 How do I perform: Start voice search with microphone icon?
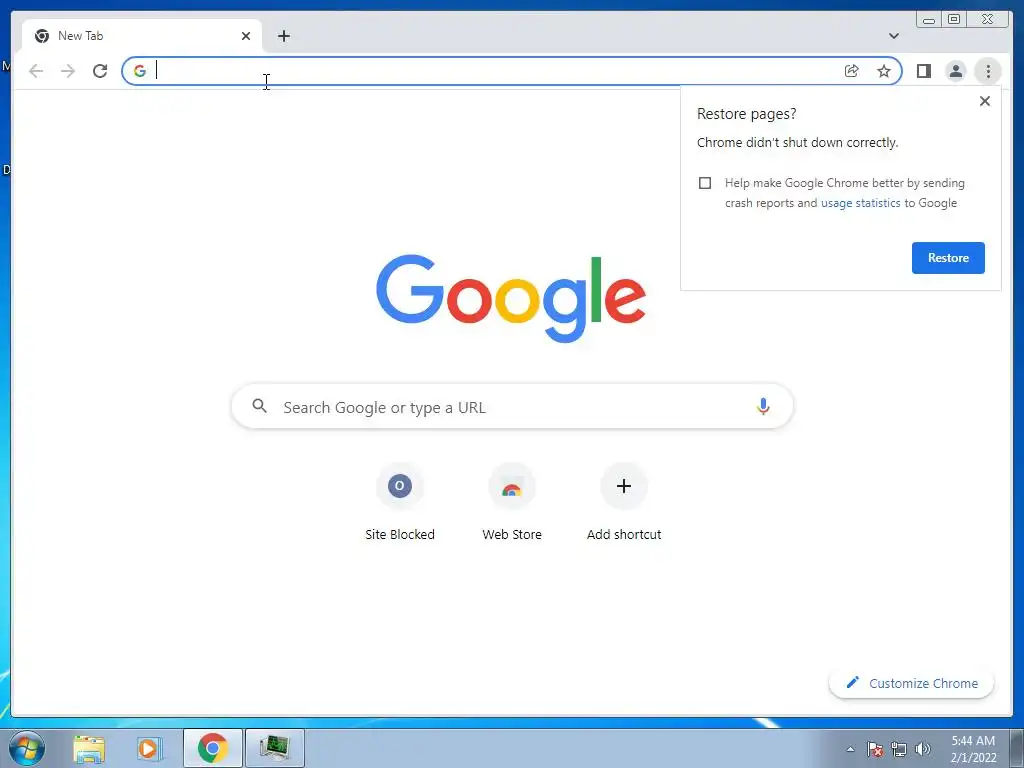[x=763, y=406]
